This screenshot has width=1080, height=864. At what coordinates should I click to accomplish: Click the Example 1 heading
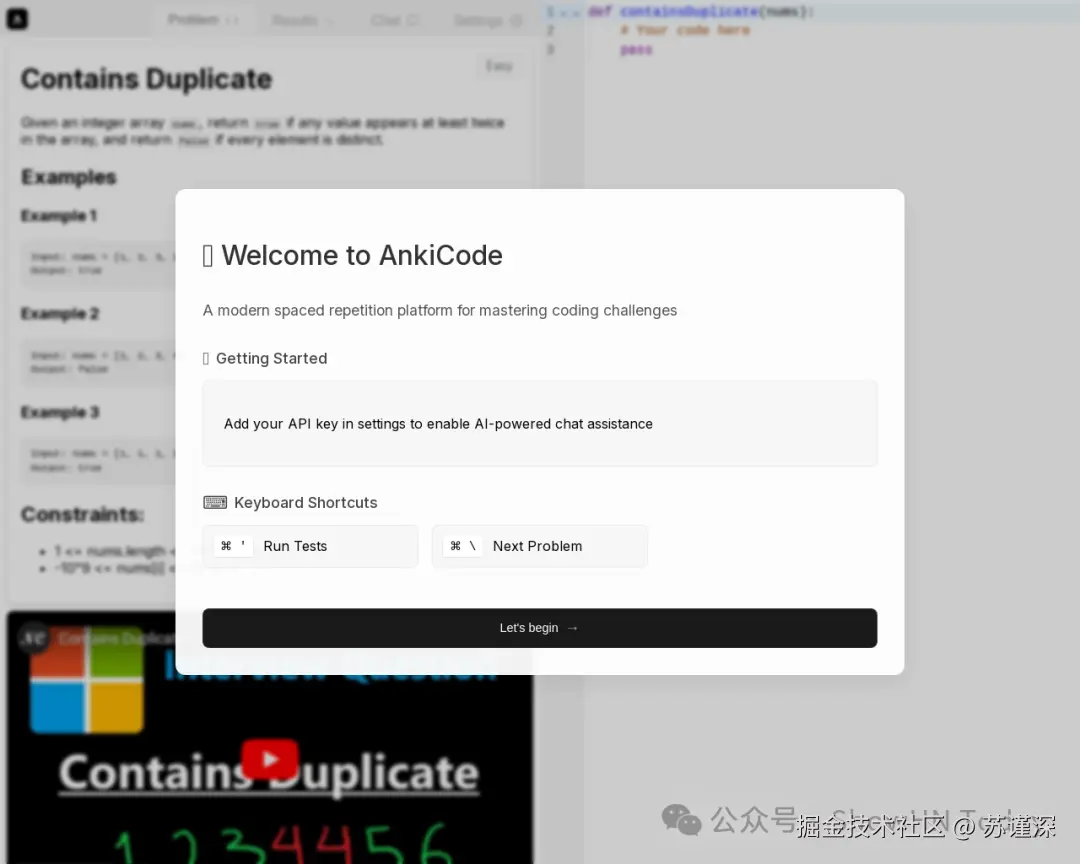(x=59, y=216)
